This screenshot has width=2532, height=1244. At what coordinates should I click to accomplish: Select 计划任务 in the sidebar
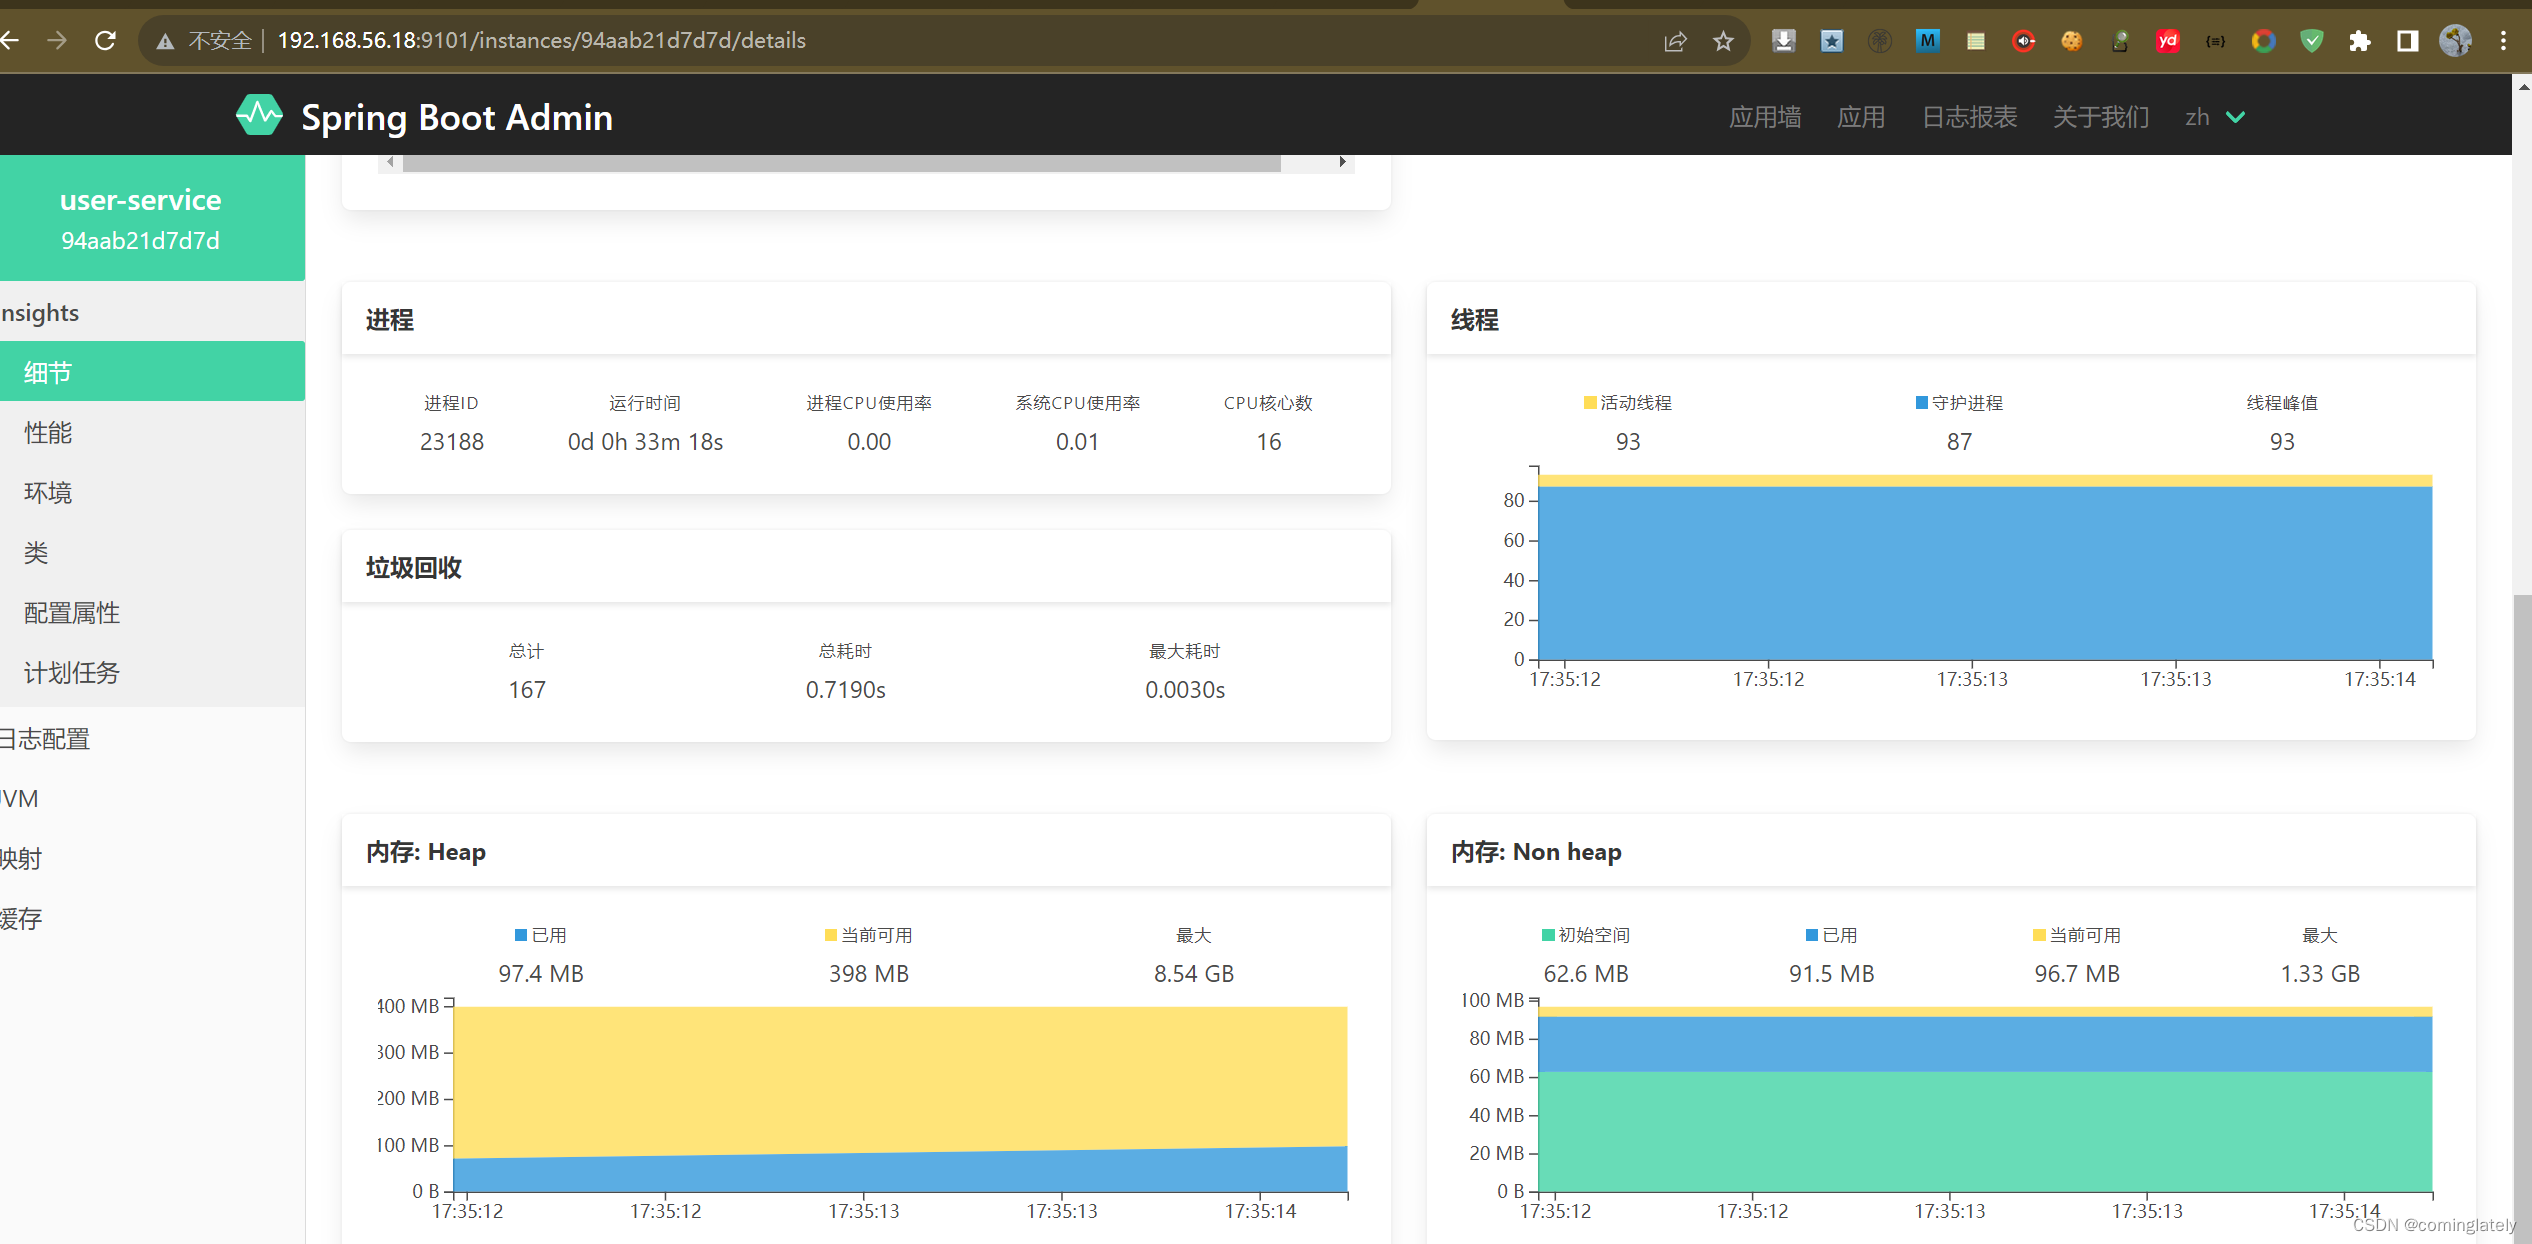click(152, 672)
